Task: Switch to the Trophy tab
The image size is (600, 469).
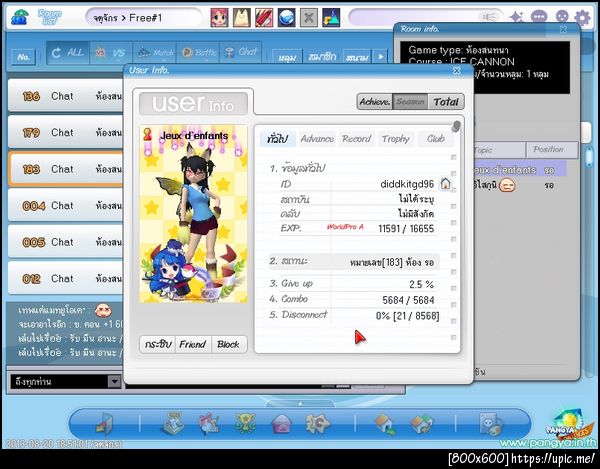Action: (396, 138)
